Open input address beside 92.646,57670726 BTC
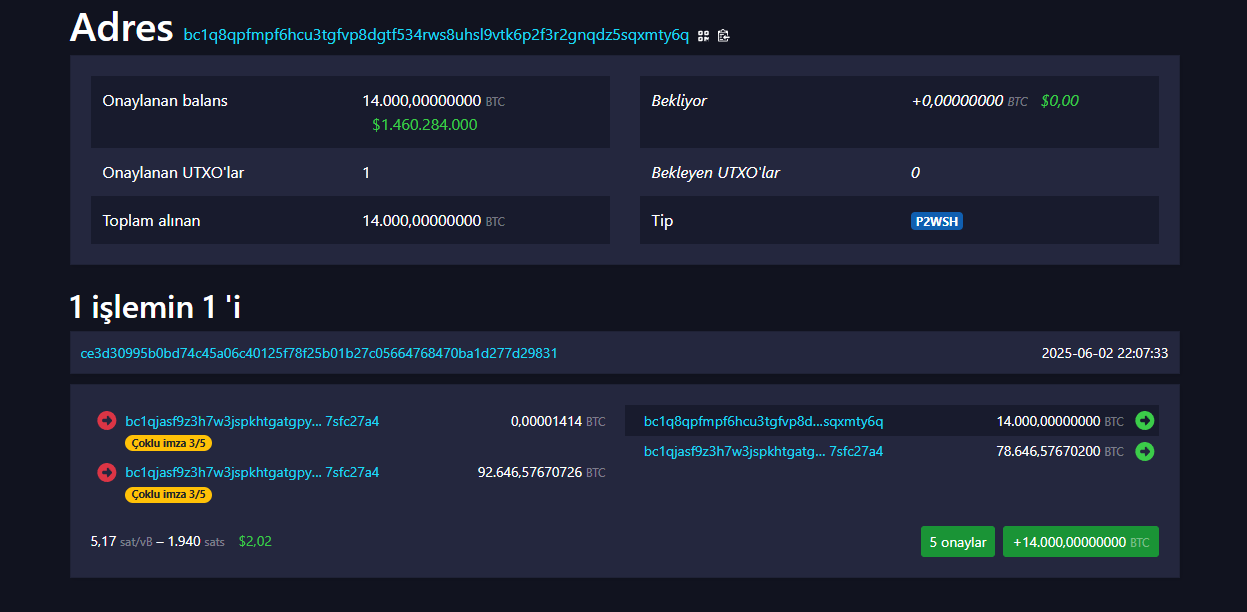The height and width of the screenshot is (612, 1247). (x=252, y=472)
